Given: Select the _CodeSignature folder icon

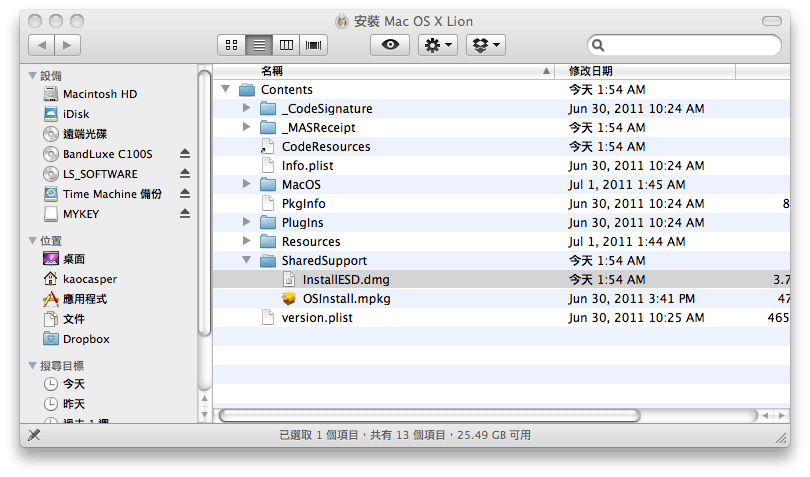Looking at the screenshot, I should click(x=268, y=109).
